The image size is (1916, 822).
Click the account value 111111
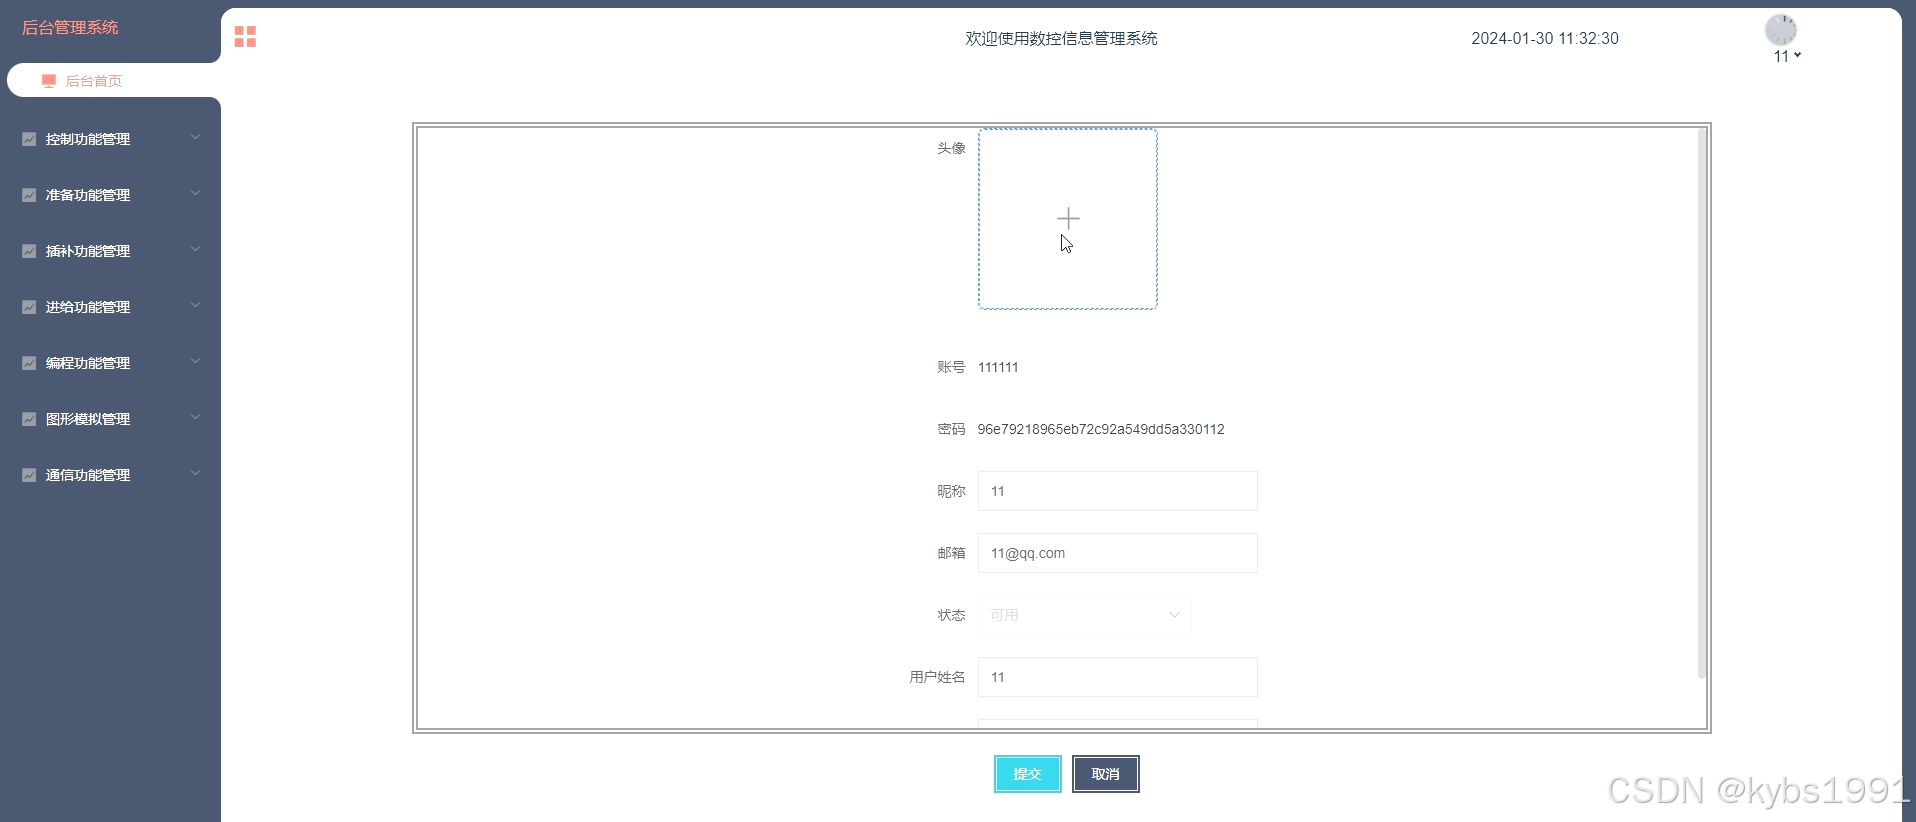998,367
